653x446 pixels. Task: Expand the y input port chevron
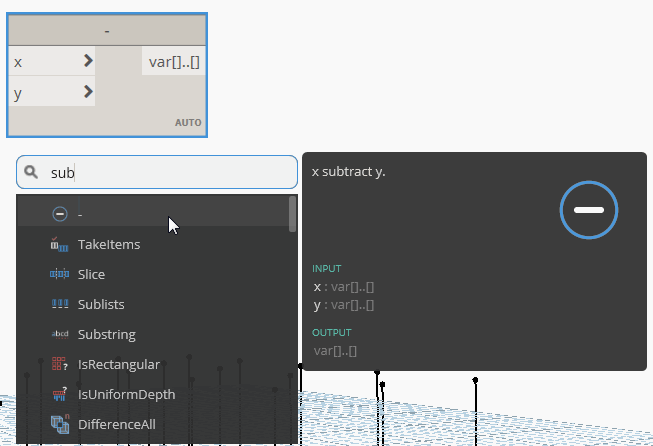coord(88,92)
